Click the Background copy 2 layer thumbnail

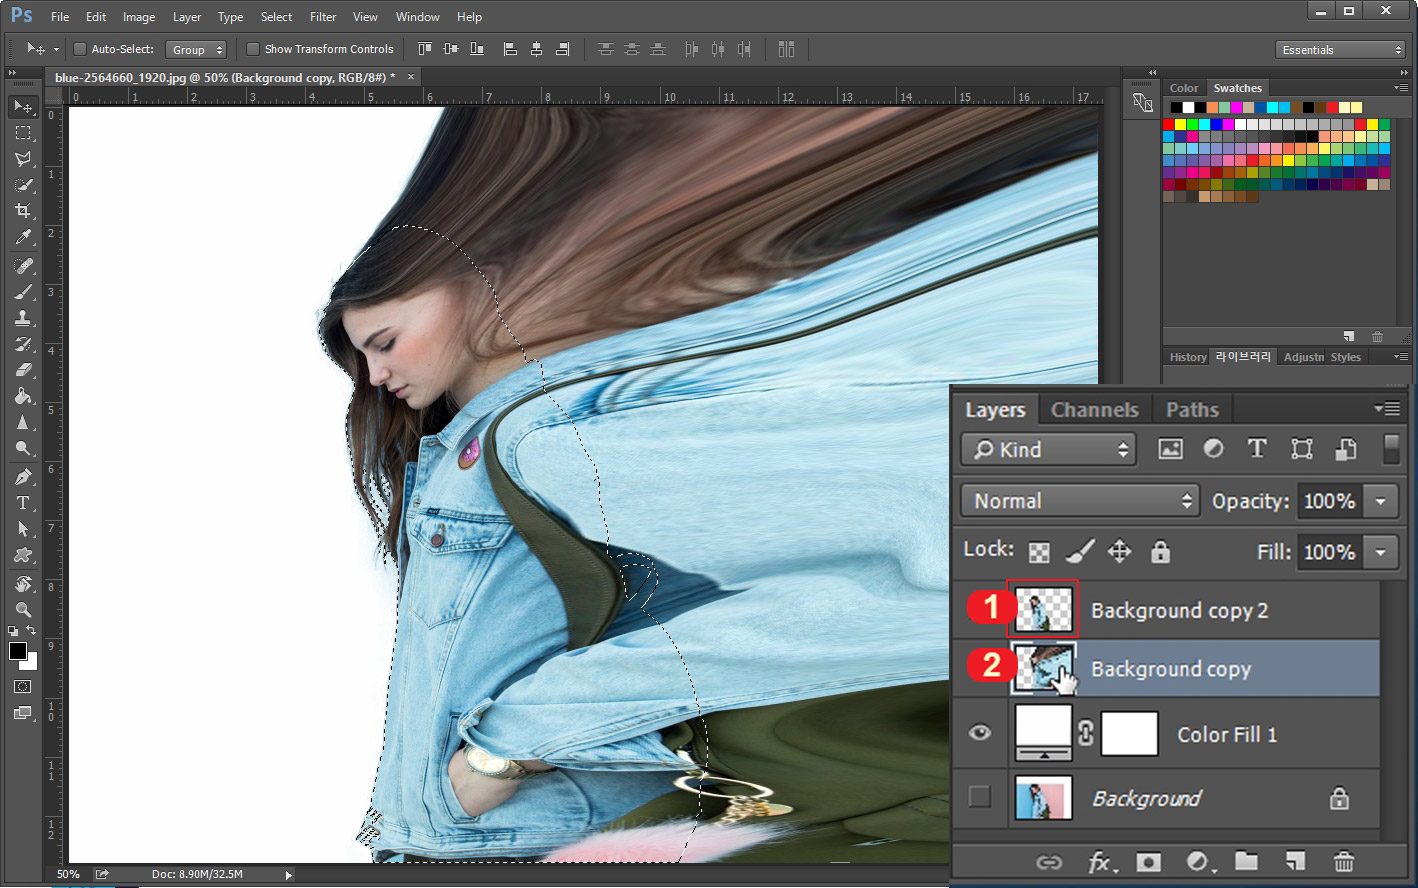(x=1044, y=609)
